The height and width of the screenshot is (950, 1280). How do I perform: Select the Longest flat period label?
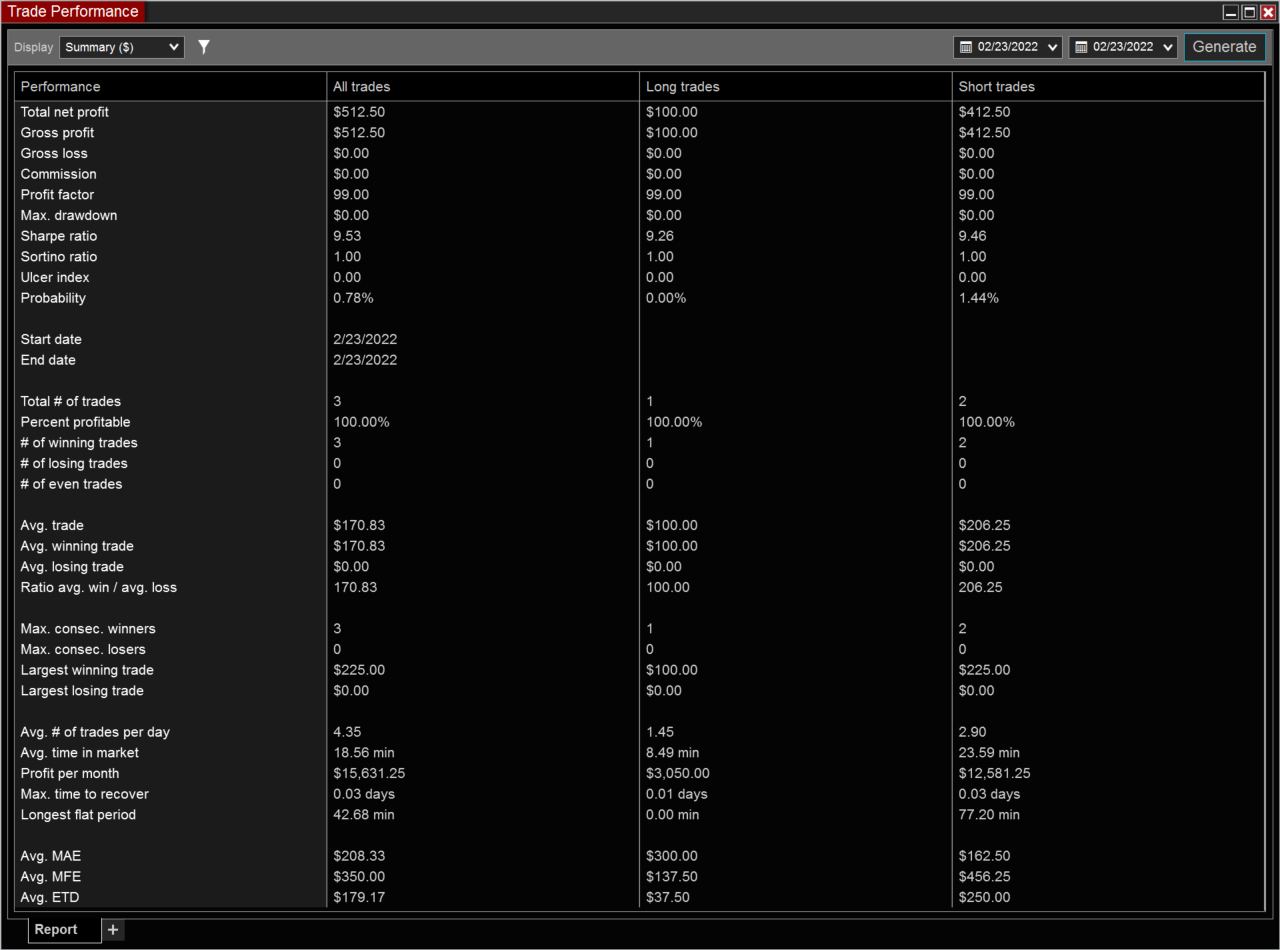coord(78,815)
